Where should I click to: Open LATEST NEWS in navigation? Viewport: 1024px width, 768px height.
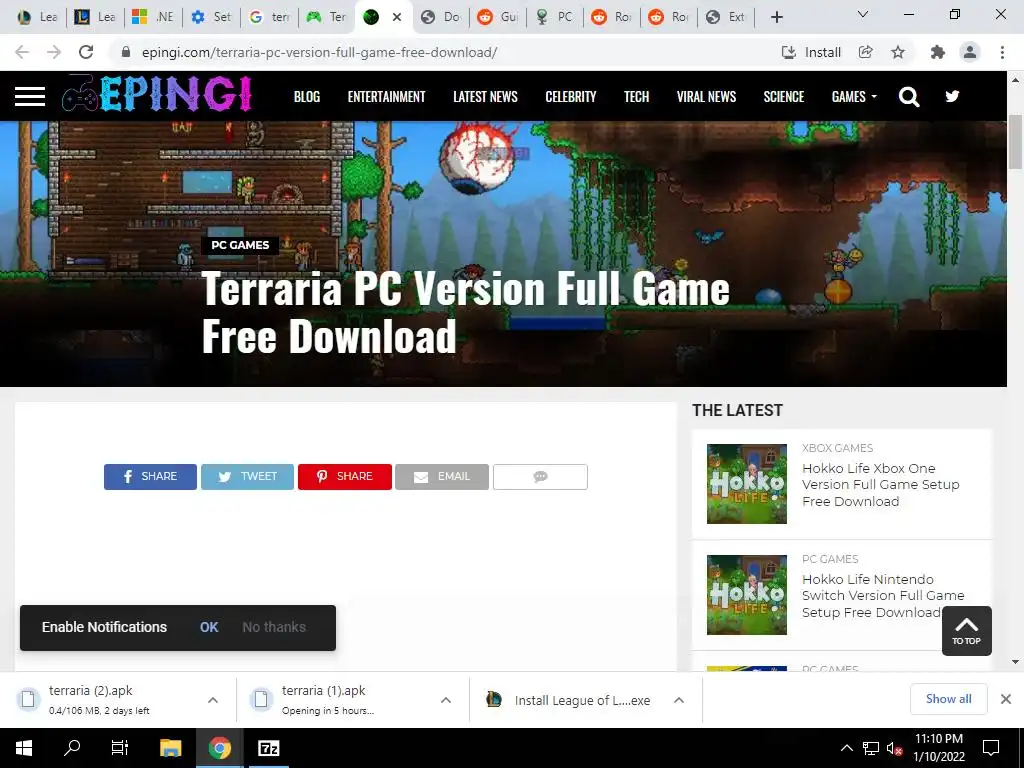pyautogui.click(x=485, y=97)
